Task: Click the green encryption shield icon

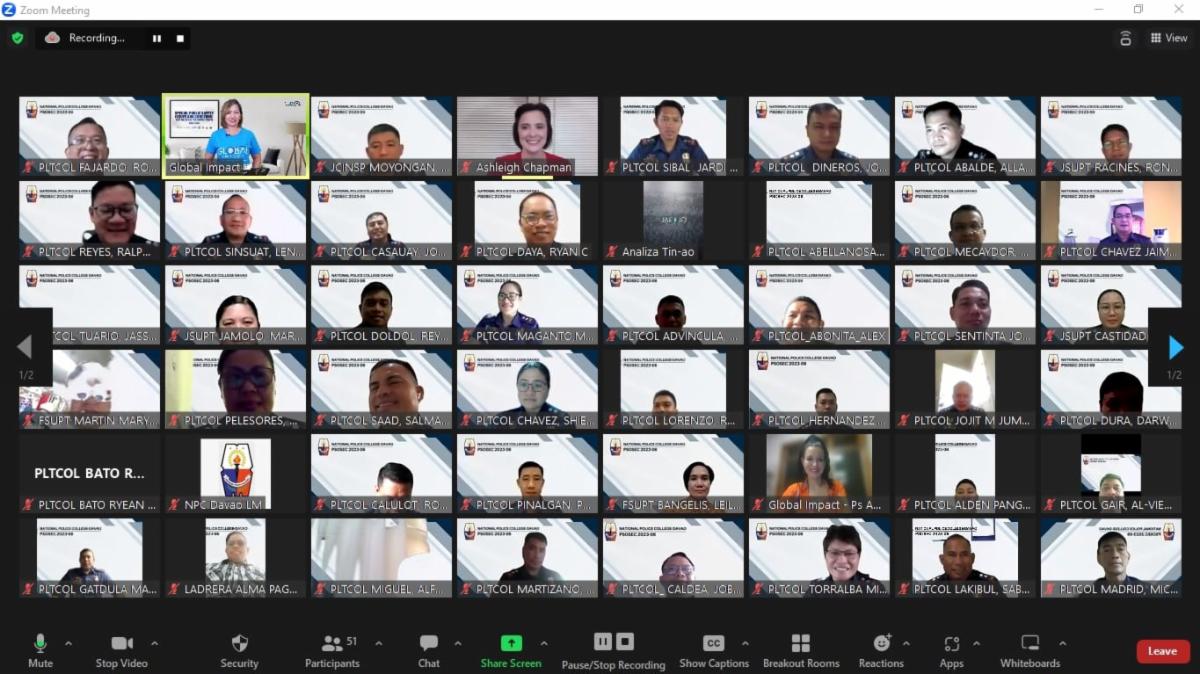Action: pyautogui.click(x=17, y=38)
